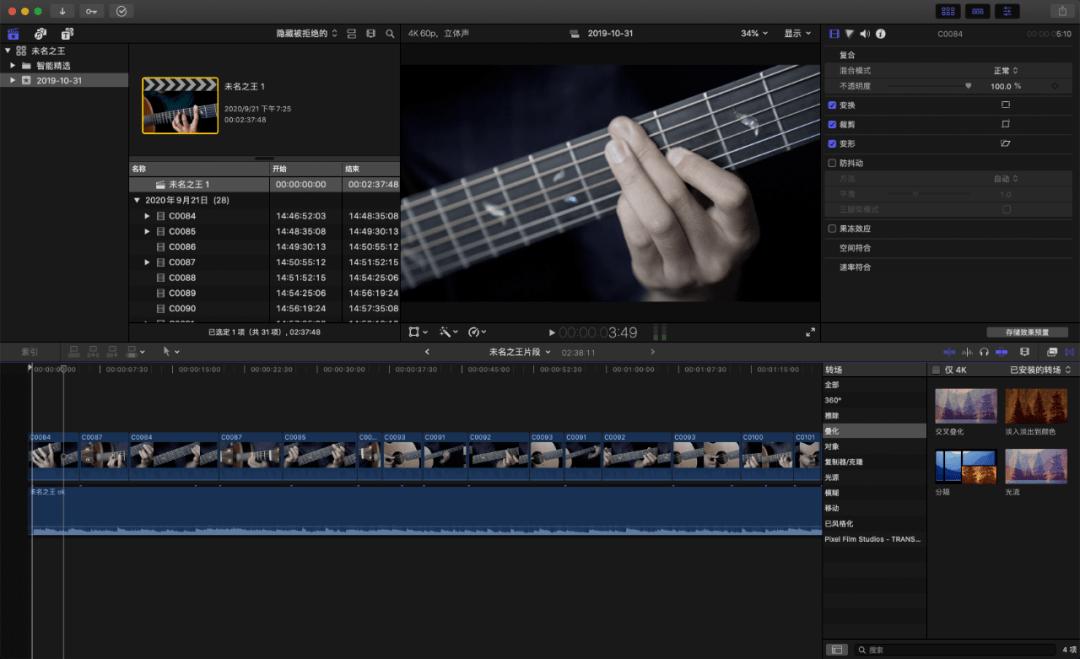This screenshot has width=1080, height=659.
Task: Open the 34% viewer zoom dropdown
Action: click(754, 34)
